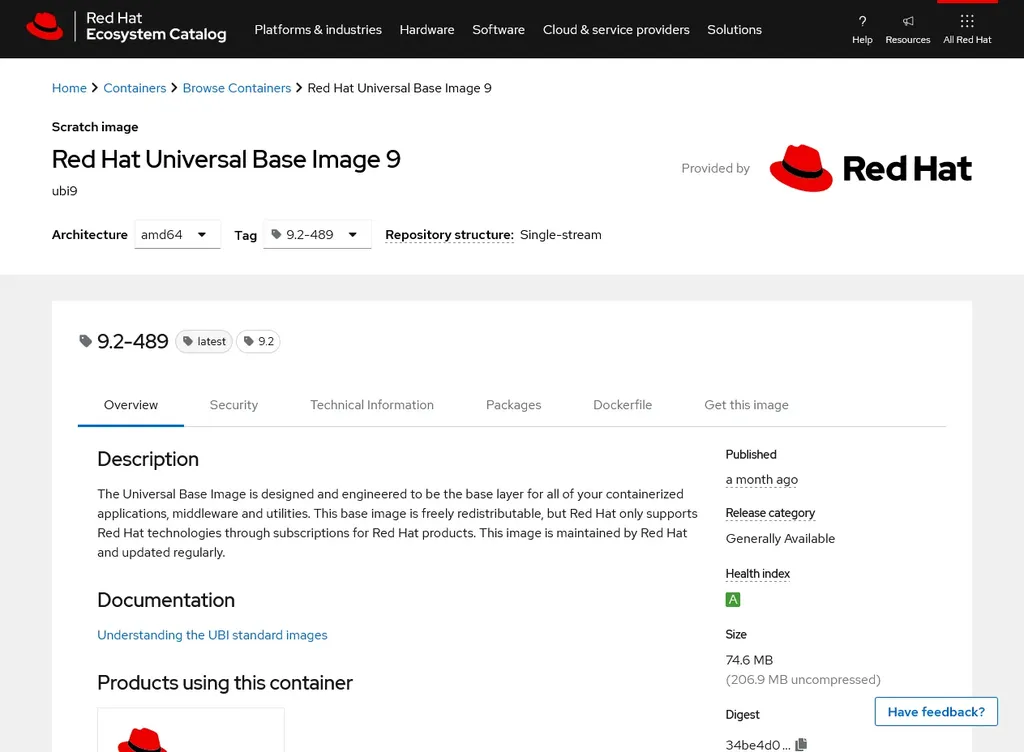
Task: Select the Overview tab
Action: pos(131,405)
